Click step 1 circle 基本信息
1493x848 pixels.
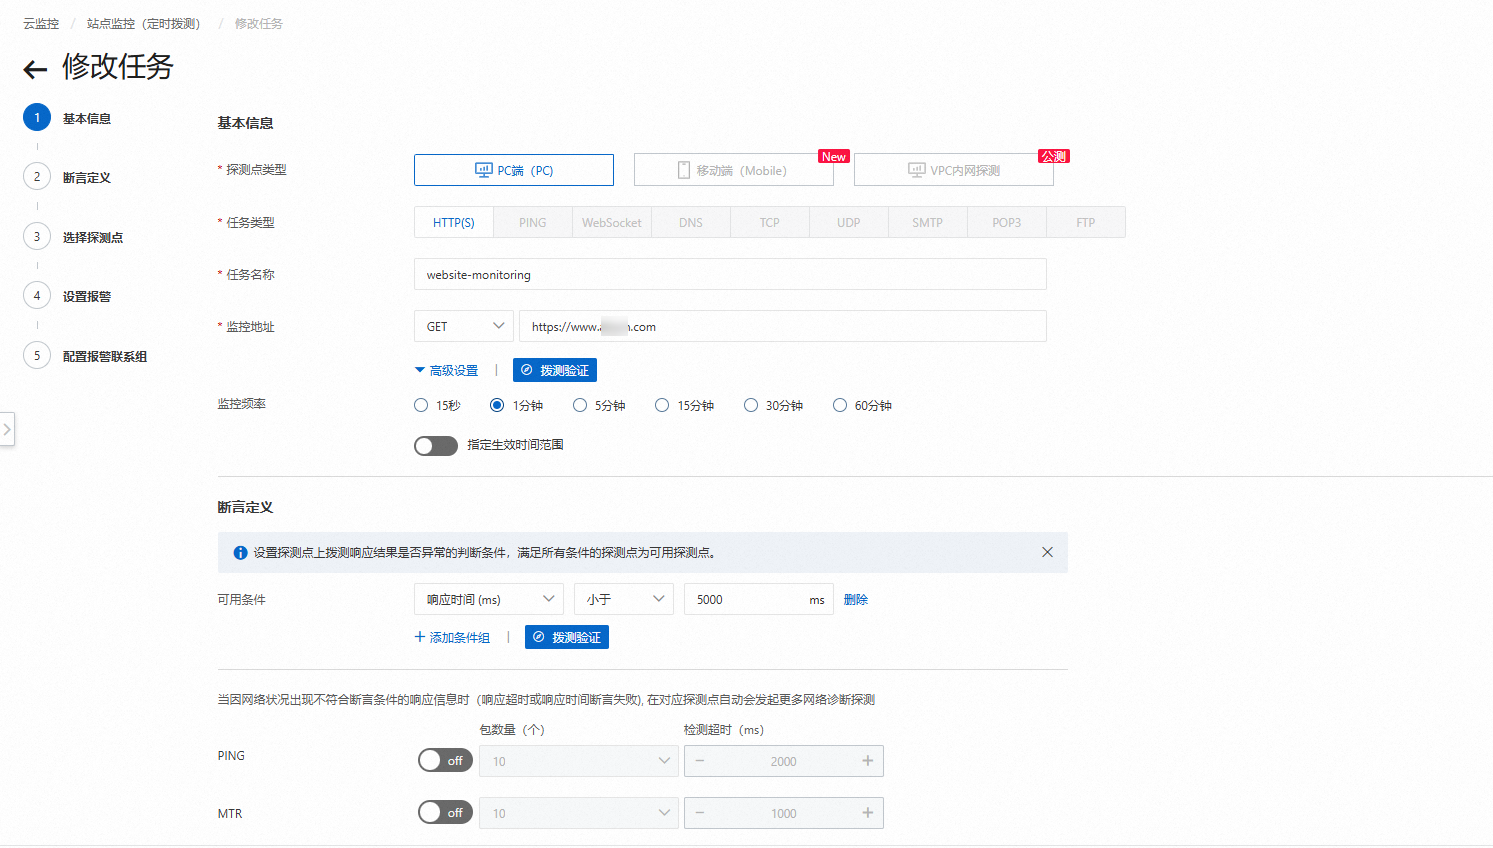[x=37, y=118]
